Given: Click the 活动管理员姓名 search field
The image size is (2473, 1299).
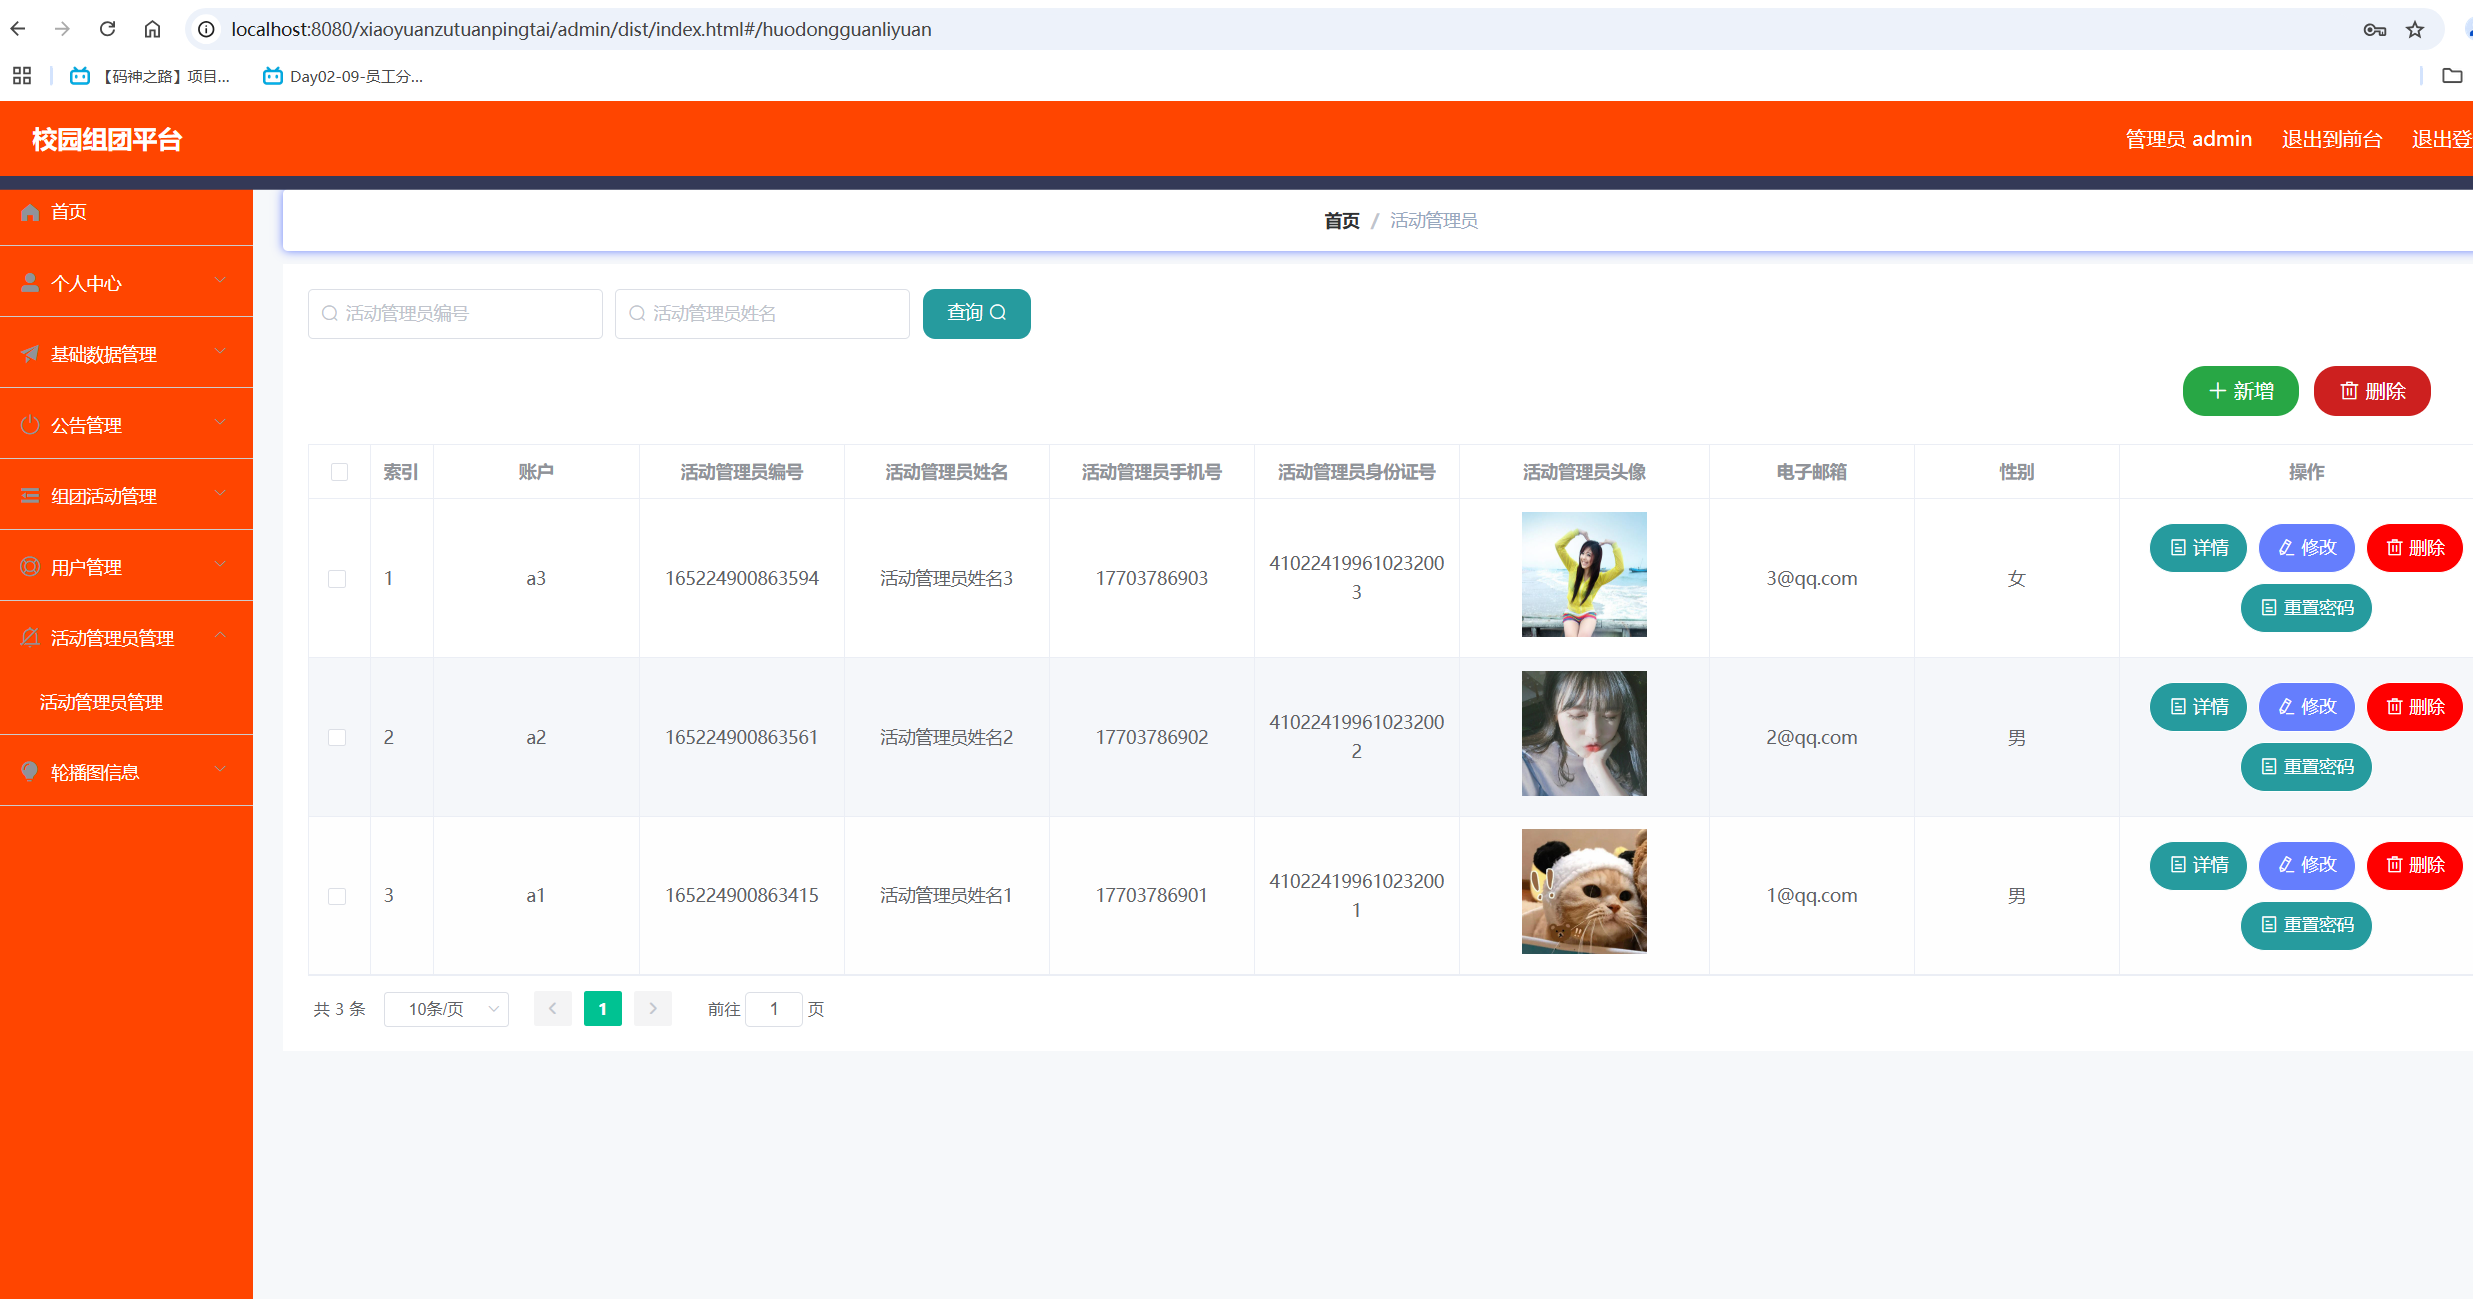Looking at the screenshot, I should pos(762,314).
